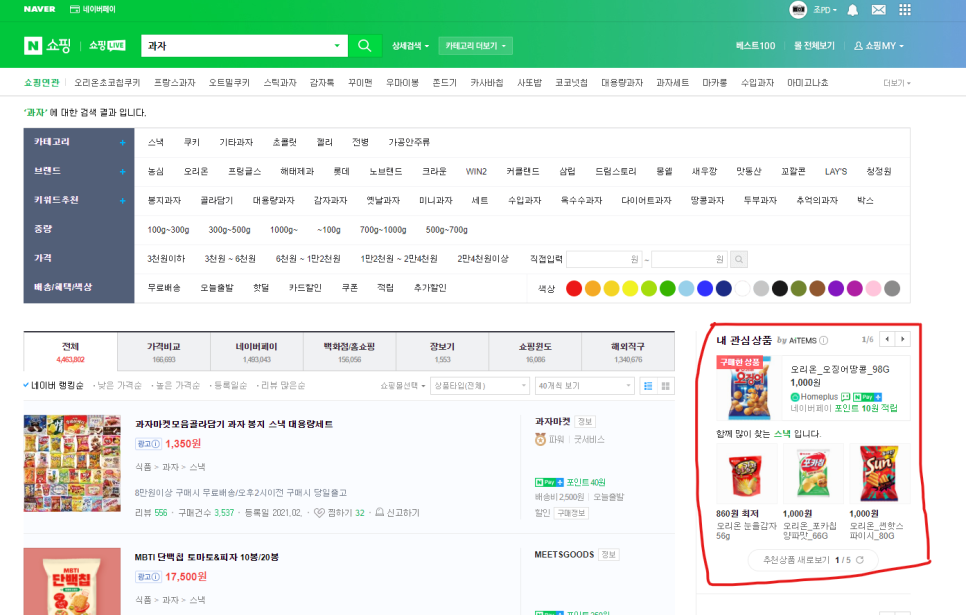
Task: Open 베스트100 link
Action: (755, 46)
